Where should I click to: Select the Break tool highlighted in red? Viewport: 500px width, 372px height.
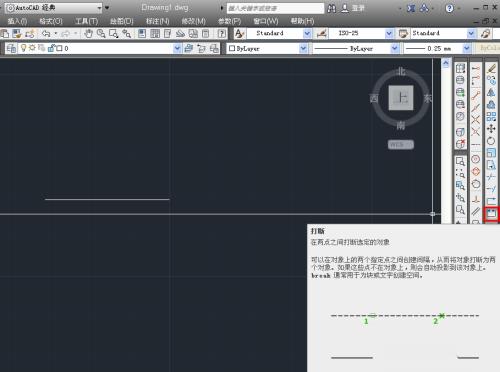point(491,214)
